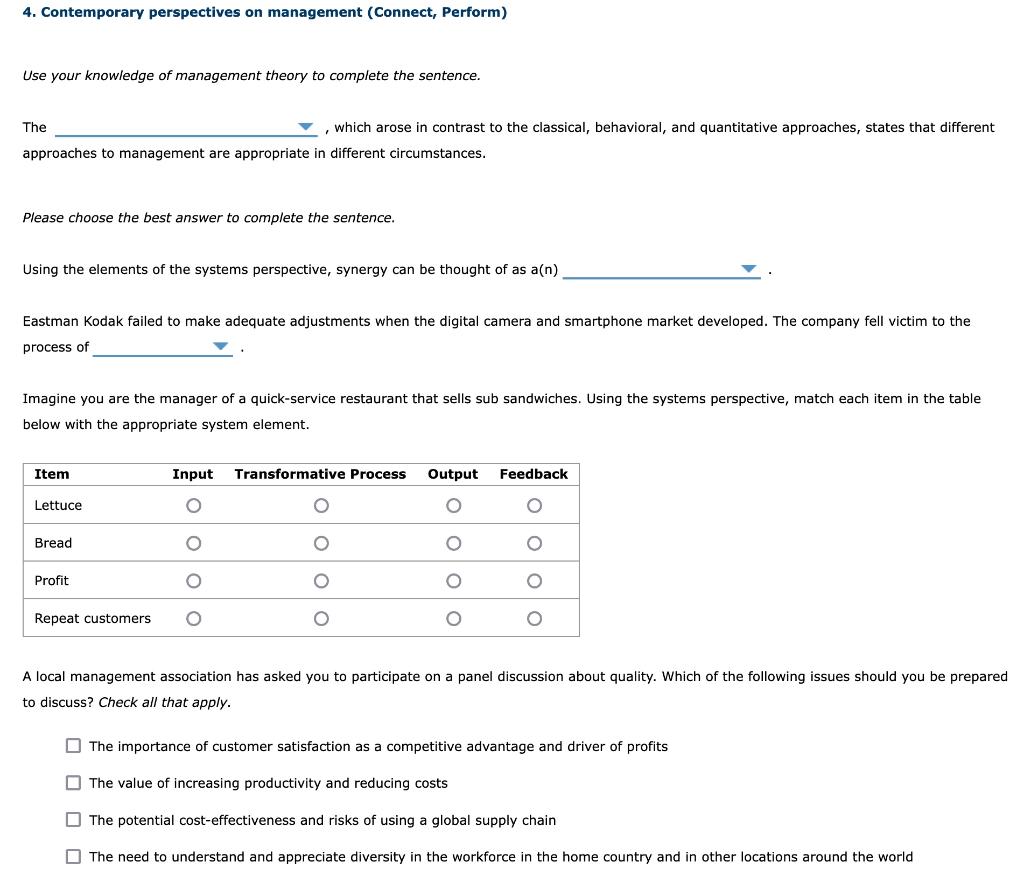The height and width of the screenshot is (883, 1024).
Task: Select Feedback radio button for Profit
Action: pyautogui.click(x=533, y=580)
